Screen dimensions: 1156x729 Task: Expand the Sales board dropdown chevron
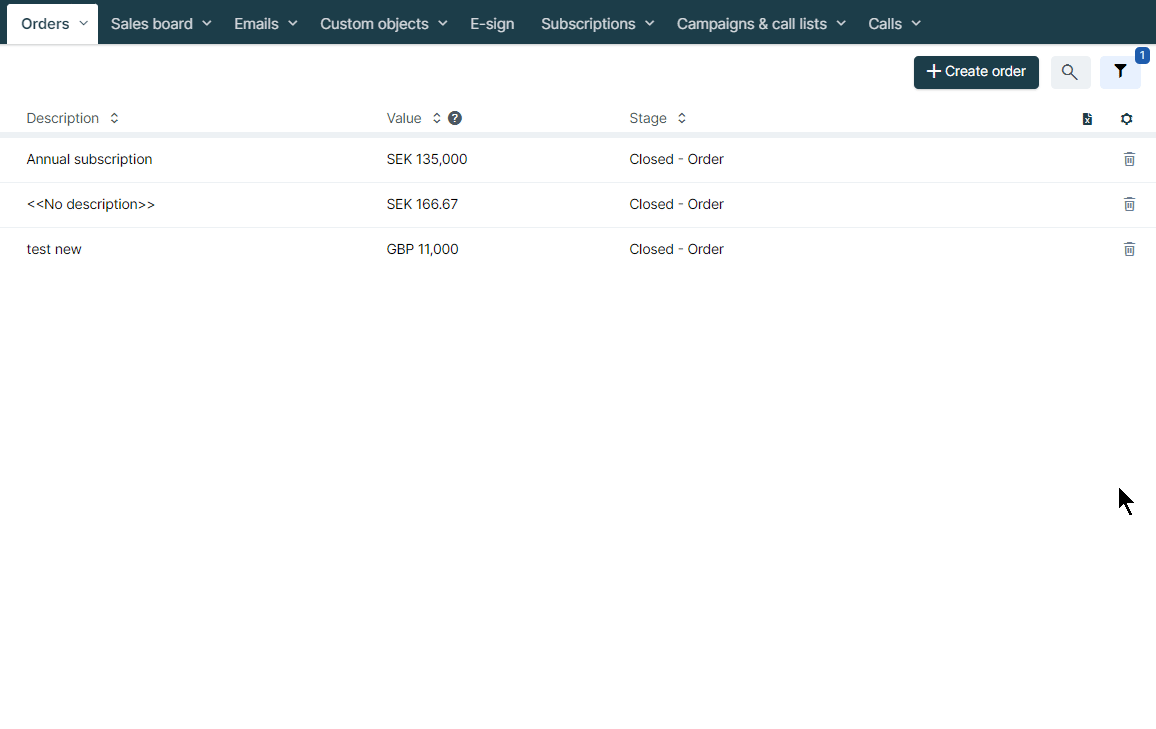click(207, 24)
